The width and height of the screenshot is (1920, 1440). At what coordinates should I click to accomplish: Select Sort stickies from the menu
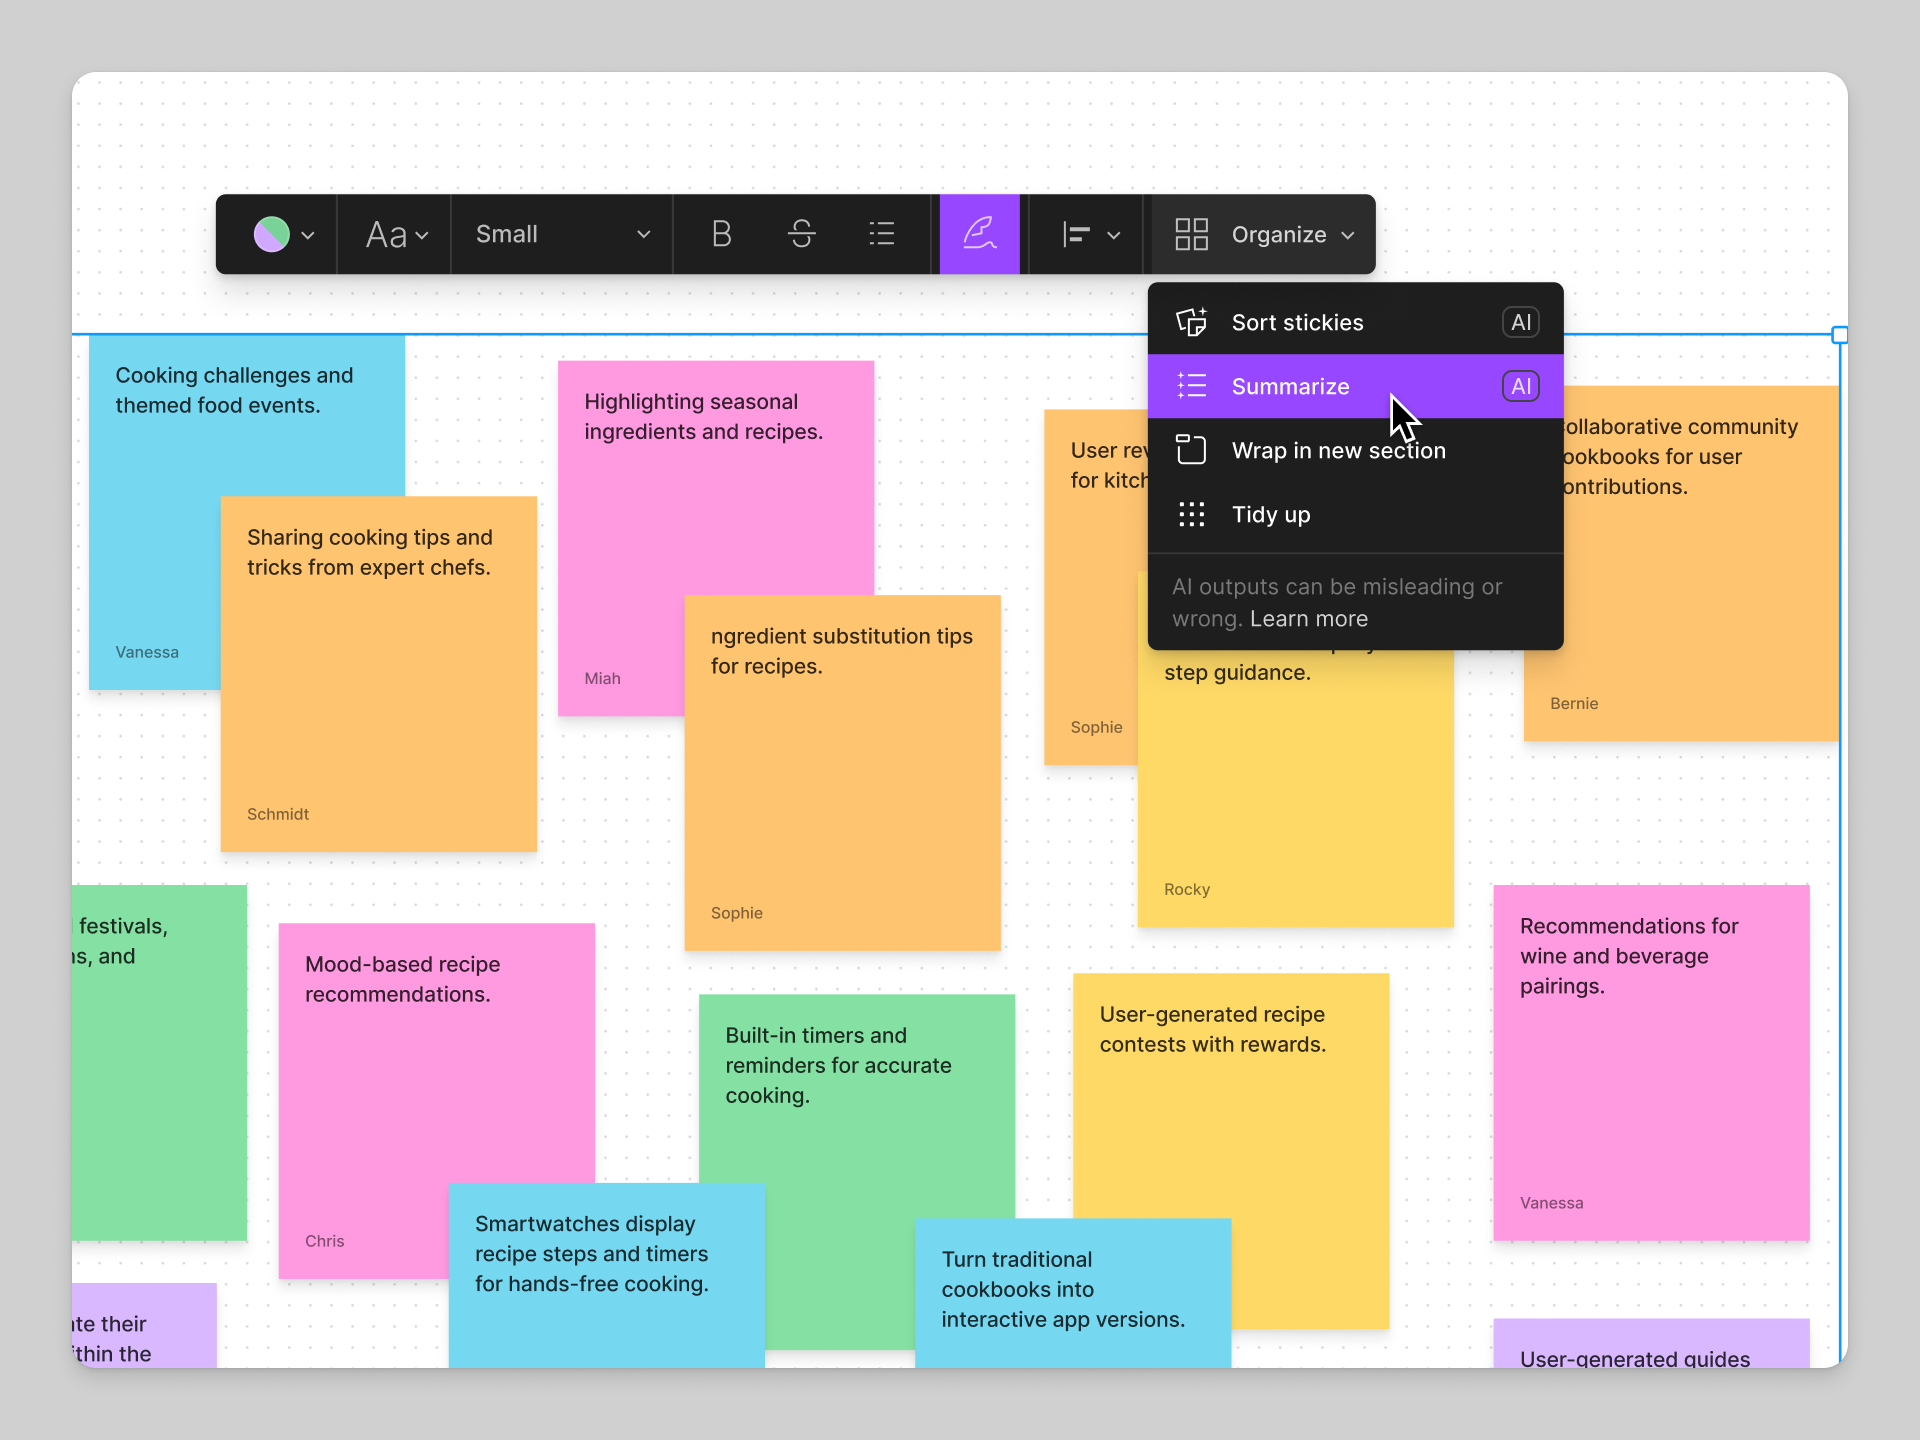pyautogui.click(x=1297, y=322)
